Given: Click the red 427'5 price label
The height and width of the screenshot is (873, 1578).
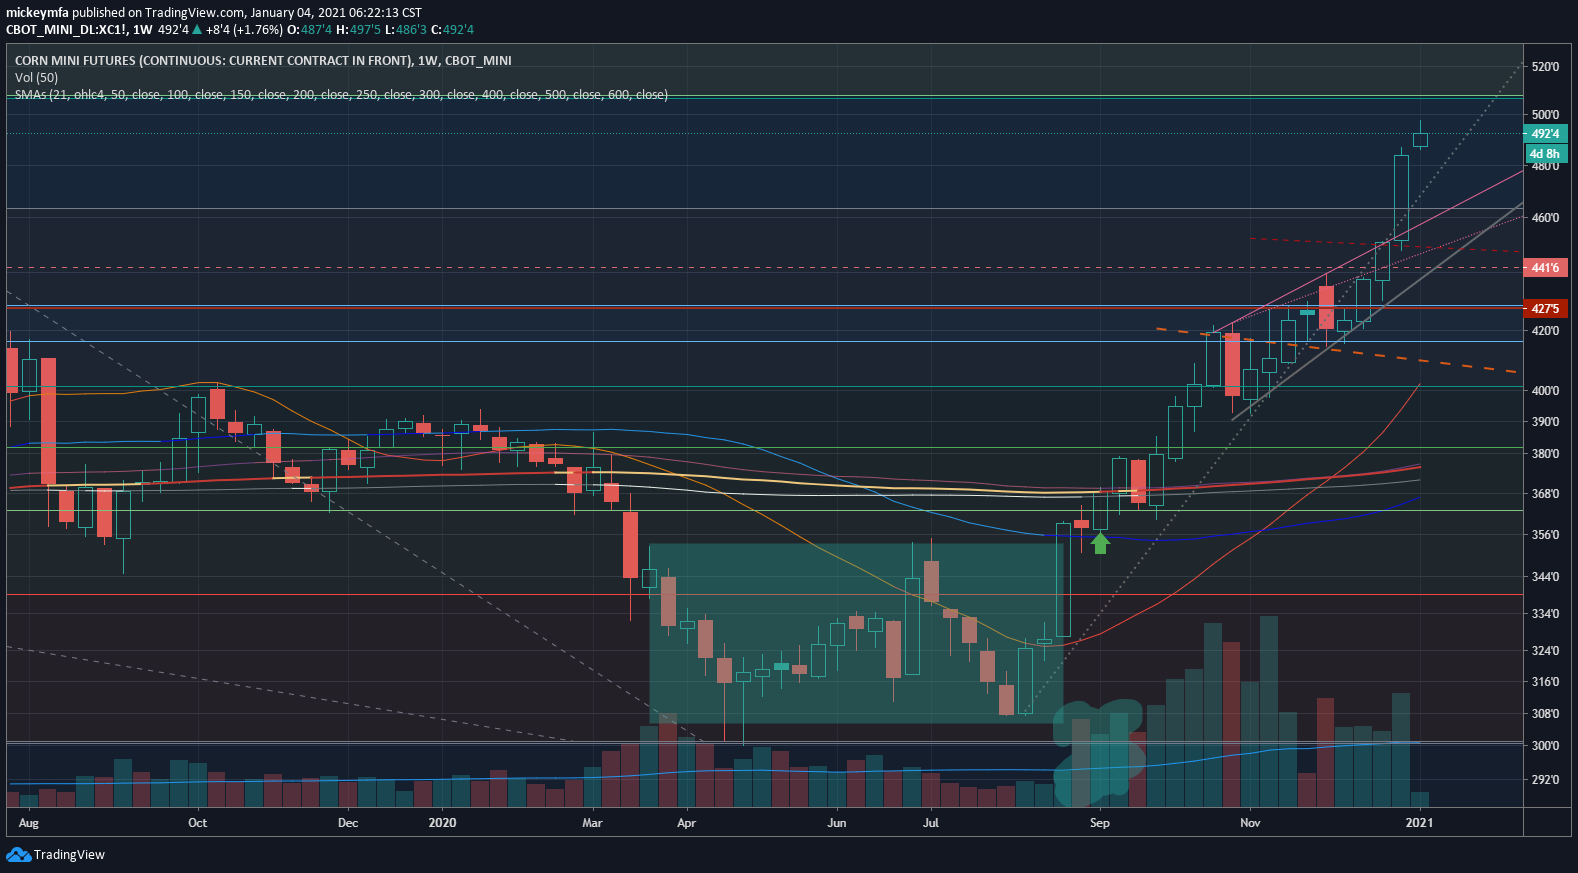Looking at the screenshot, I should (x=1545, y=309).
